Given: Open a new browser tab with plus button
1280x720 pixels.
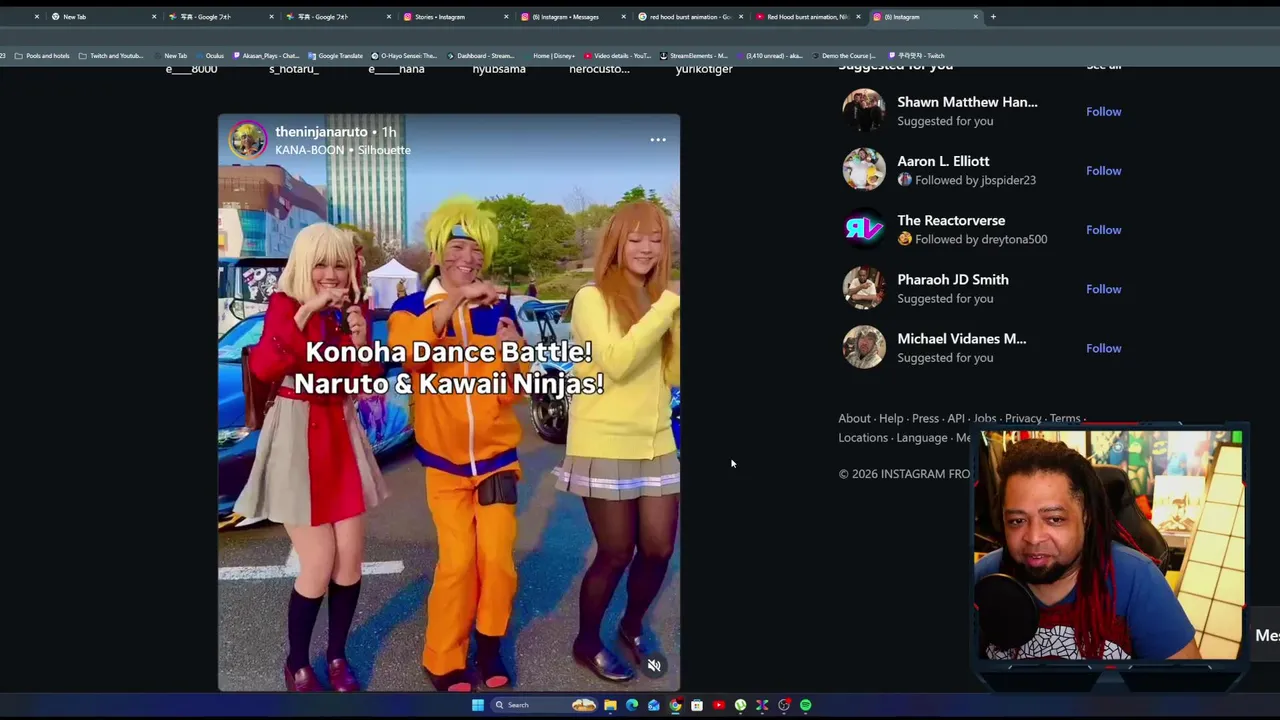Looking at the screenshot, I should click(x=993, y=16).
